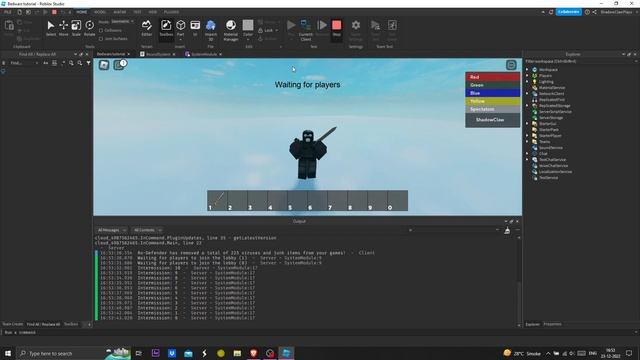Open the Color dropdown arrow
The height and width of the screenshot is (360, 640).
point(248,39)
